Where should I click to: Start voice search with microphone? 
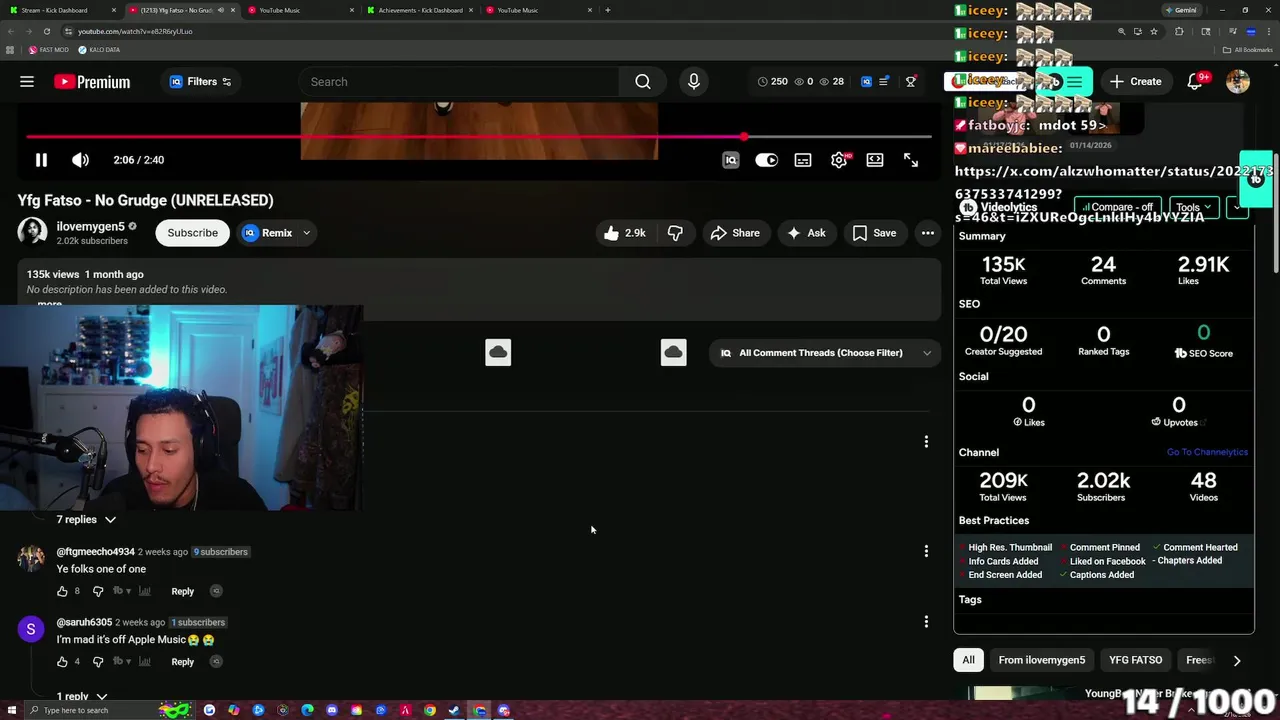pyautogui.click(x=694, y=82)
